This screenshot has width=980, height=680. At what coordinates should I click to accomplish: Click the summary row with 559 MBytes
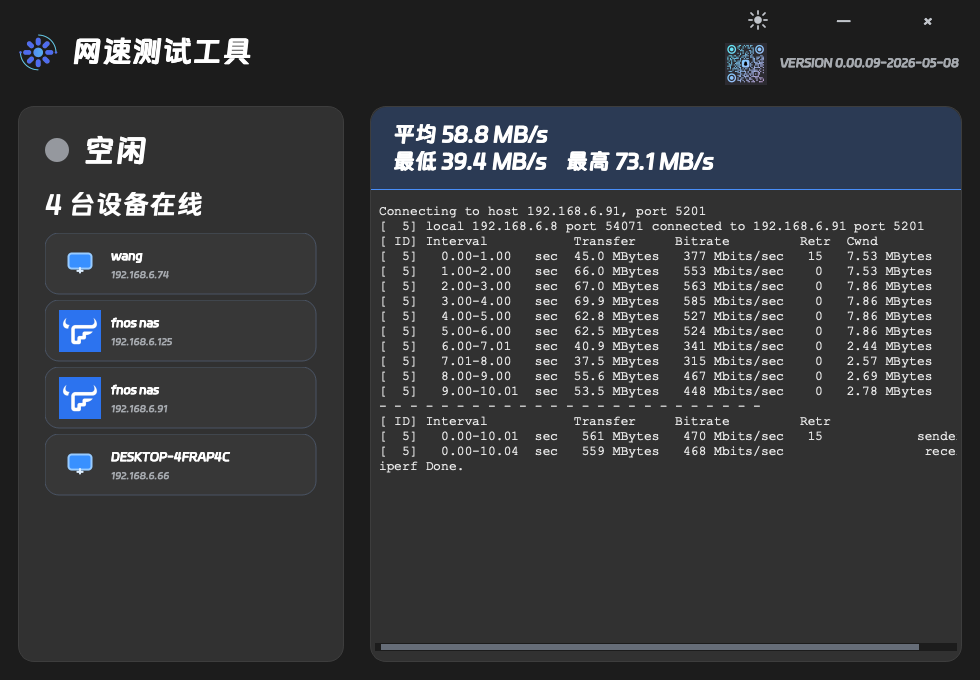(x=668, y=451)
